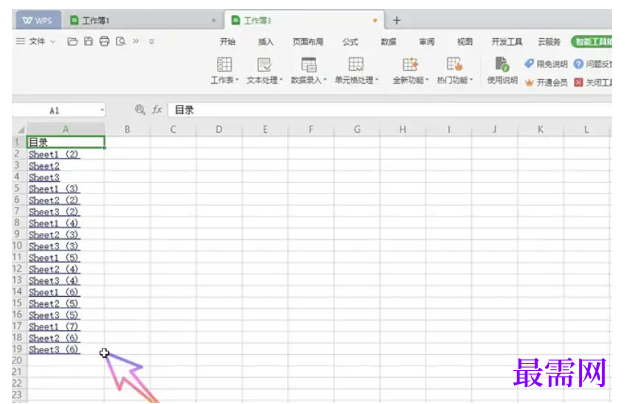The height and width of the screenshot is (404, 625).
Task: Click the formula bar showing 目录
Action: [389, 110]
